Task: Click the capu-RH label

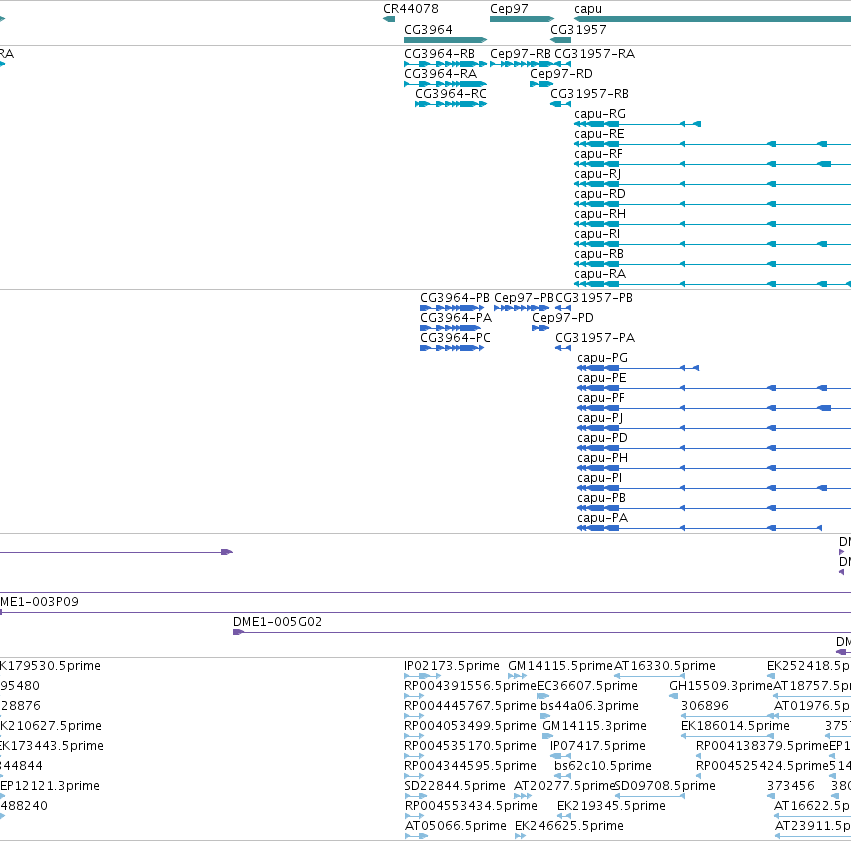Action: pos(600,214)
